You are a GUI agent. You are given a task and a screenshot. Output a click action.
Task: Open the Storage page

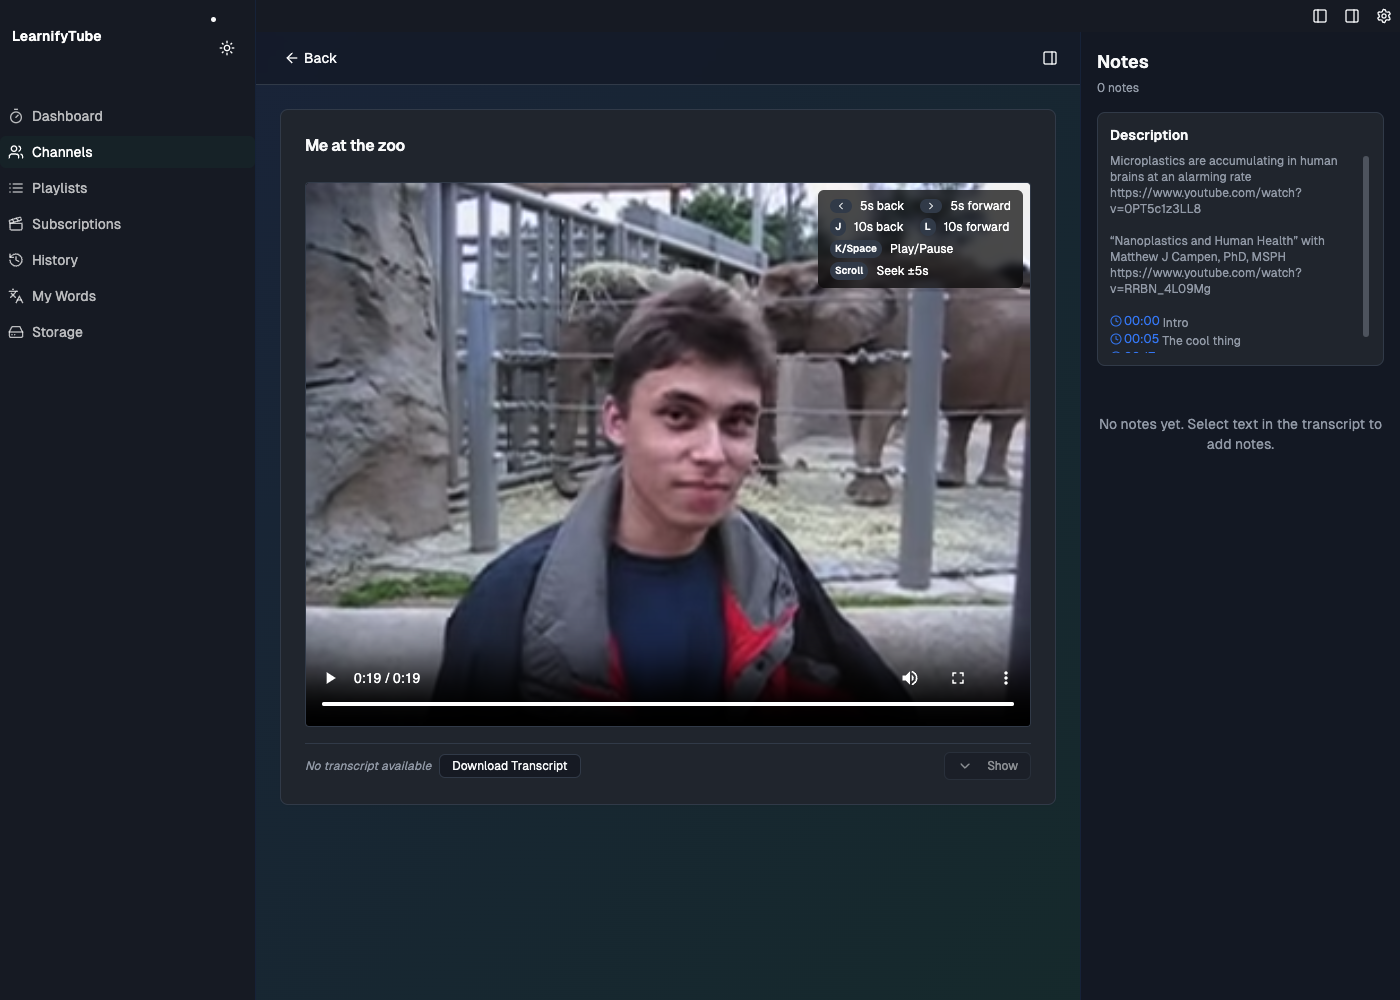[56, 332]
